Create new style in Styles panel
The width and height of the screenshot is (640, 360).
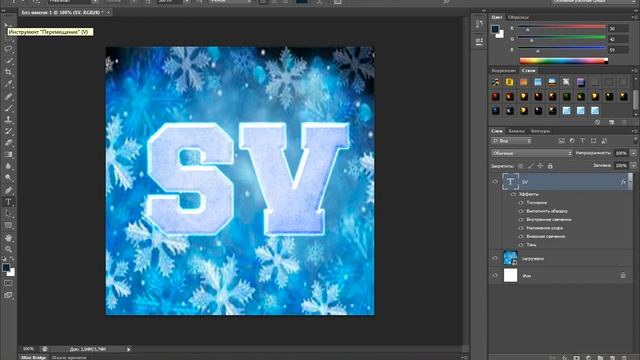tap(611, 122)
